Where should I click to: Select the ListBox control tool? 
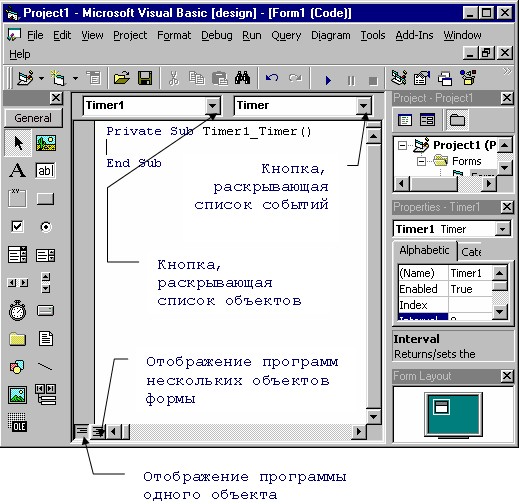click(45, 255)
